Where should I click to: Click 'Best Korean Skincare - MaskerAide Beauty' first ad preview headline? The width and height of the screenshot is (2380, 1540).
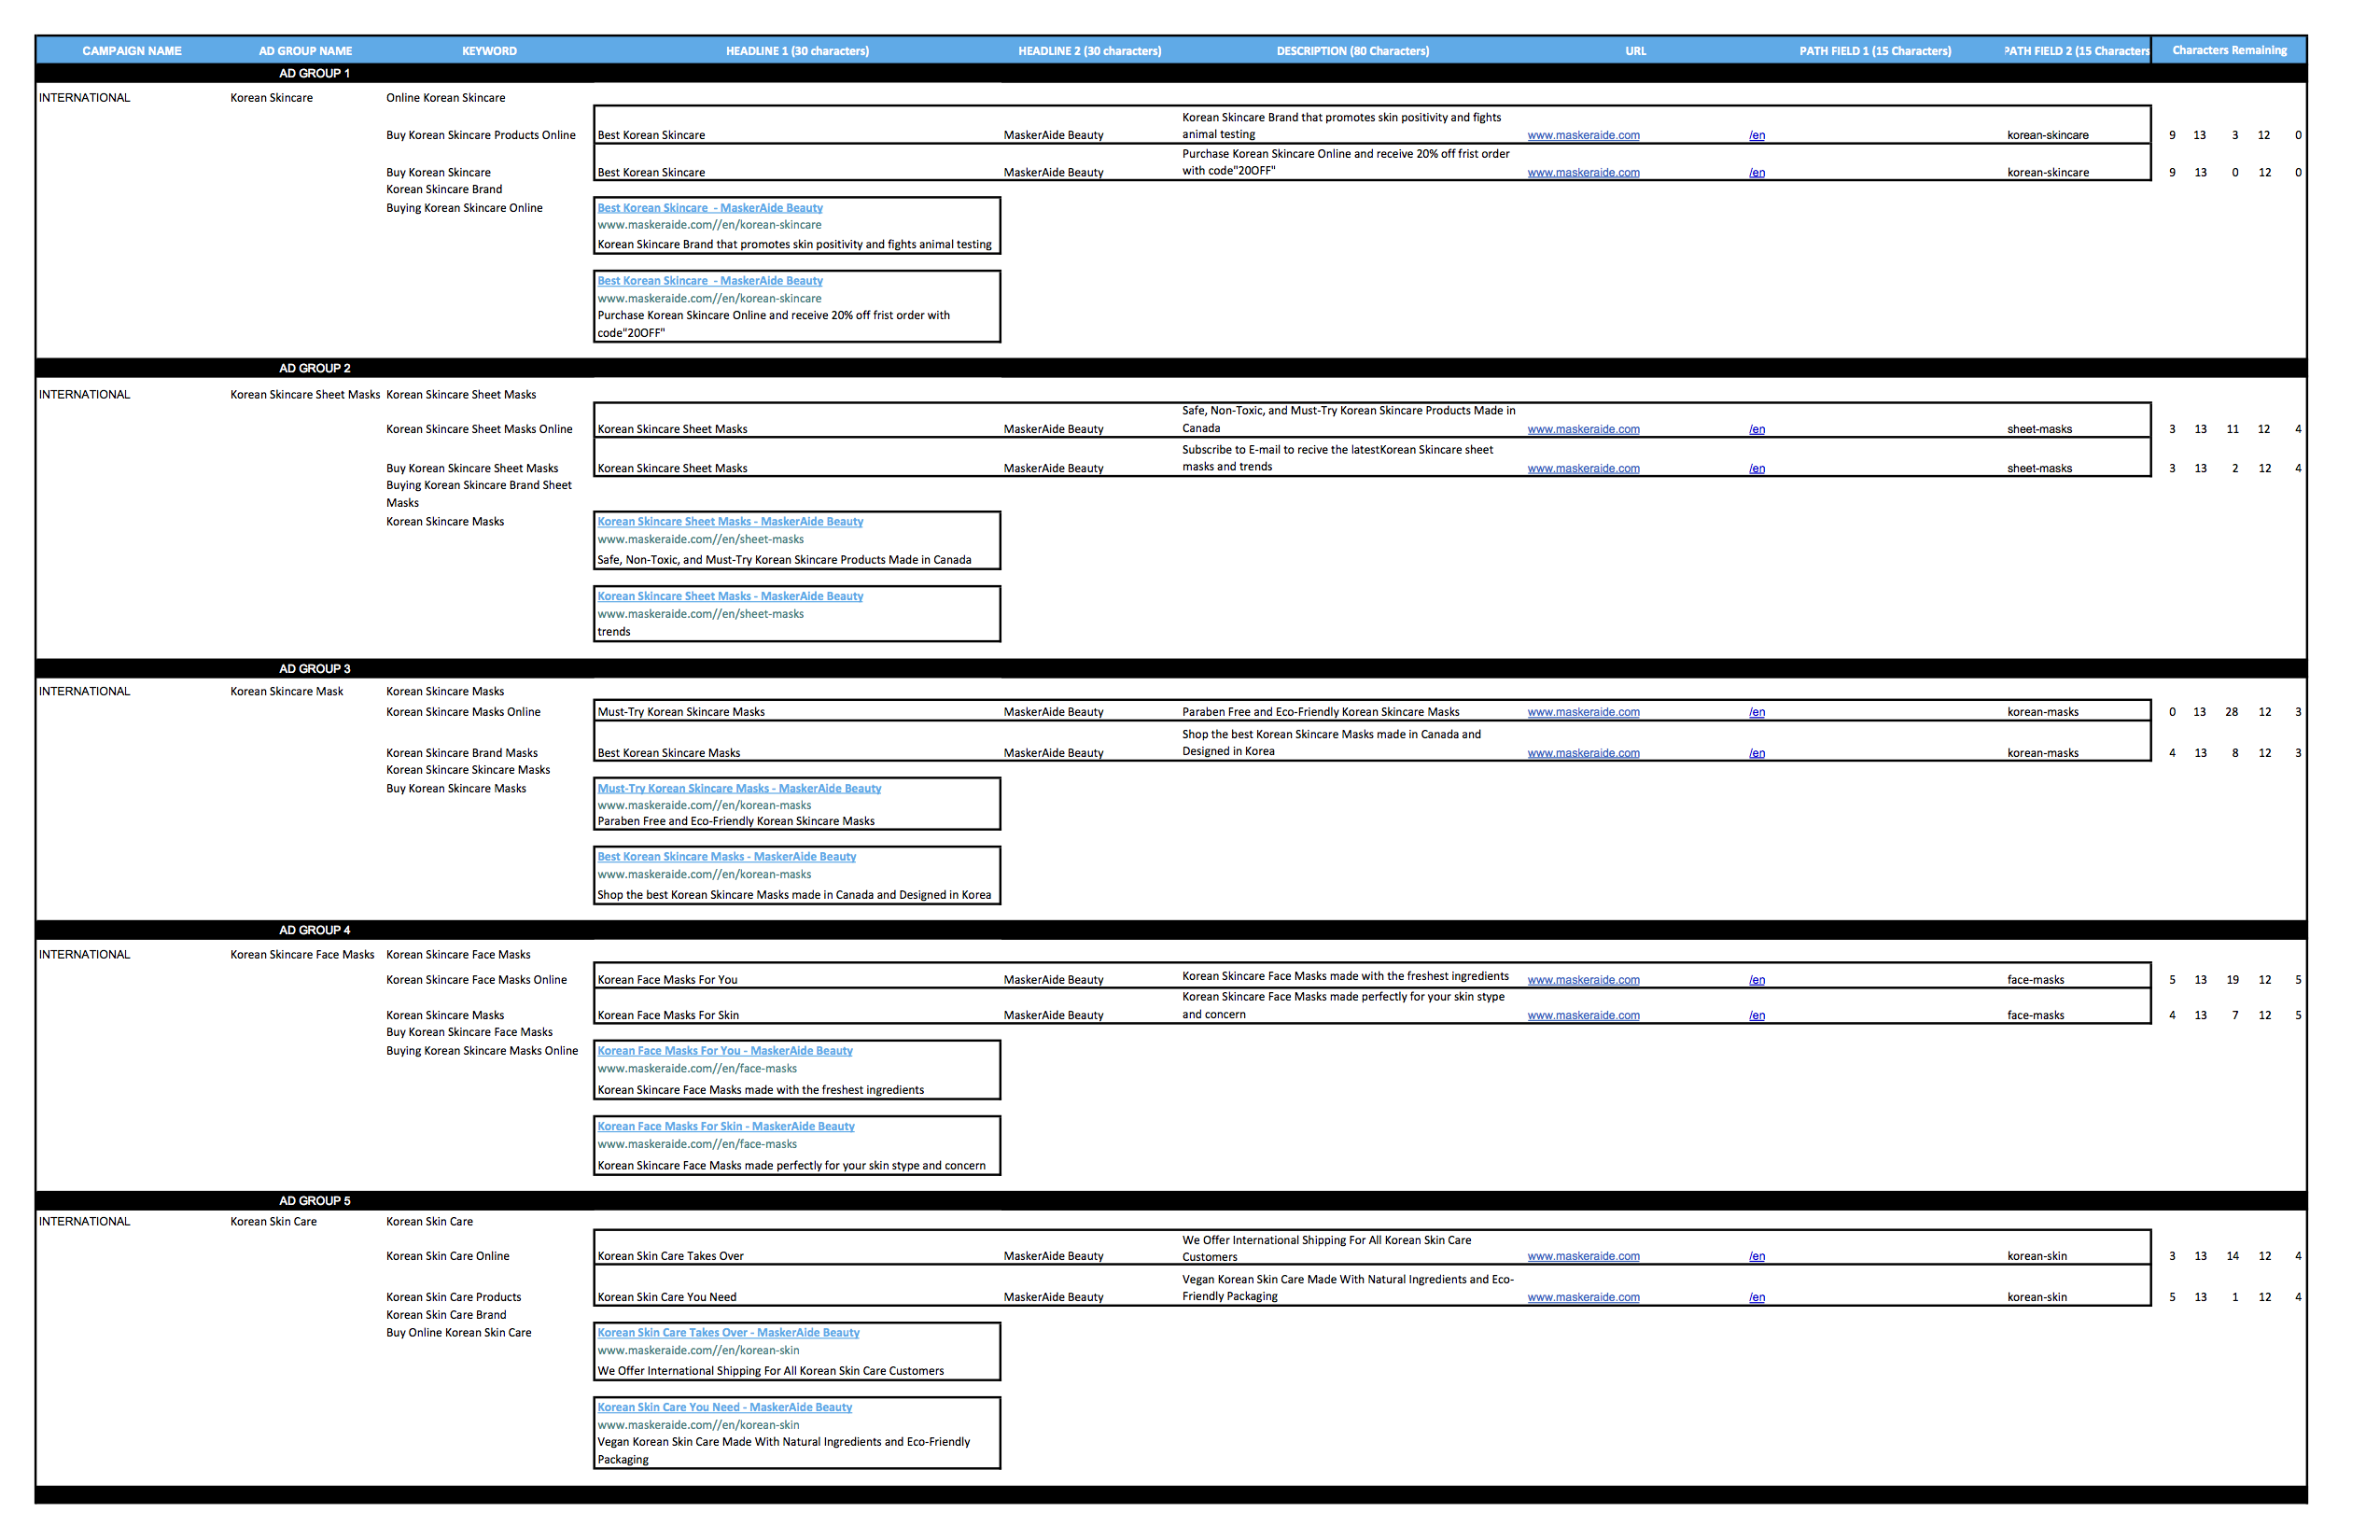point(710,208)
